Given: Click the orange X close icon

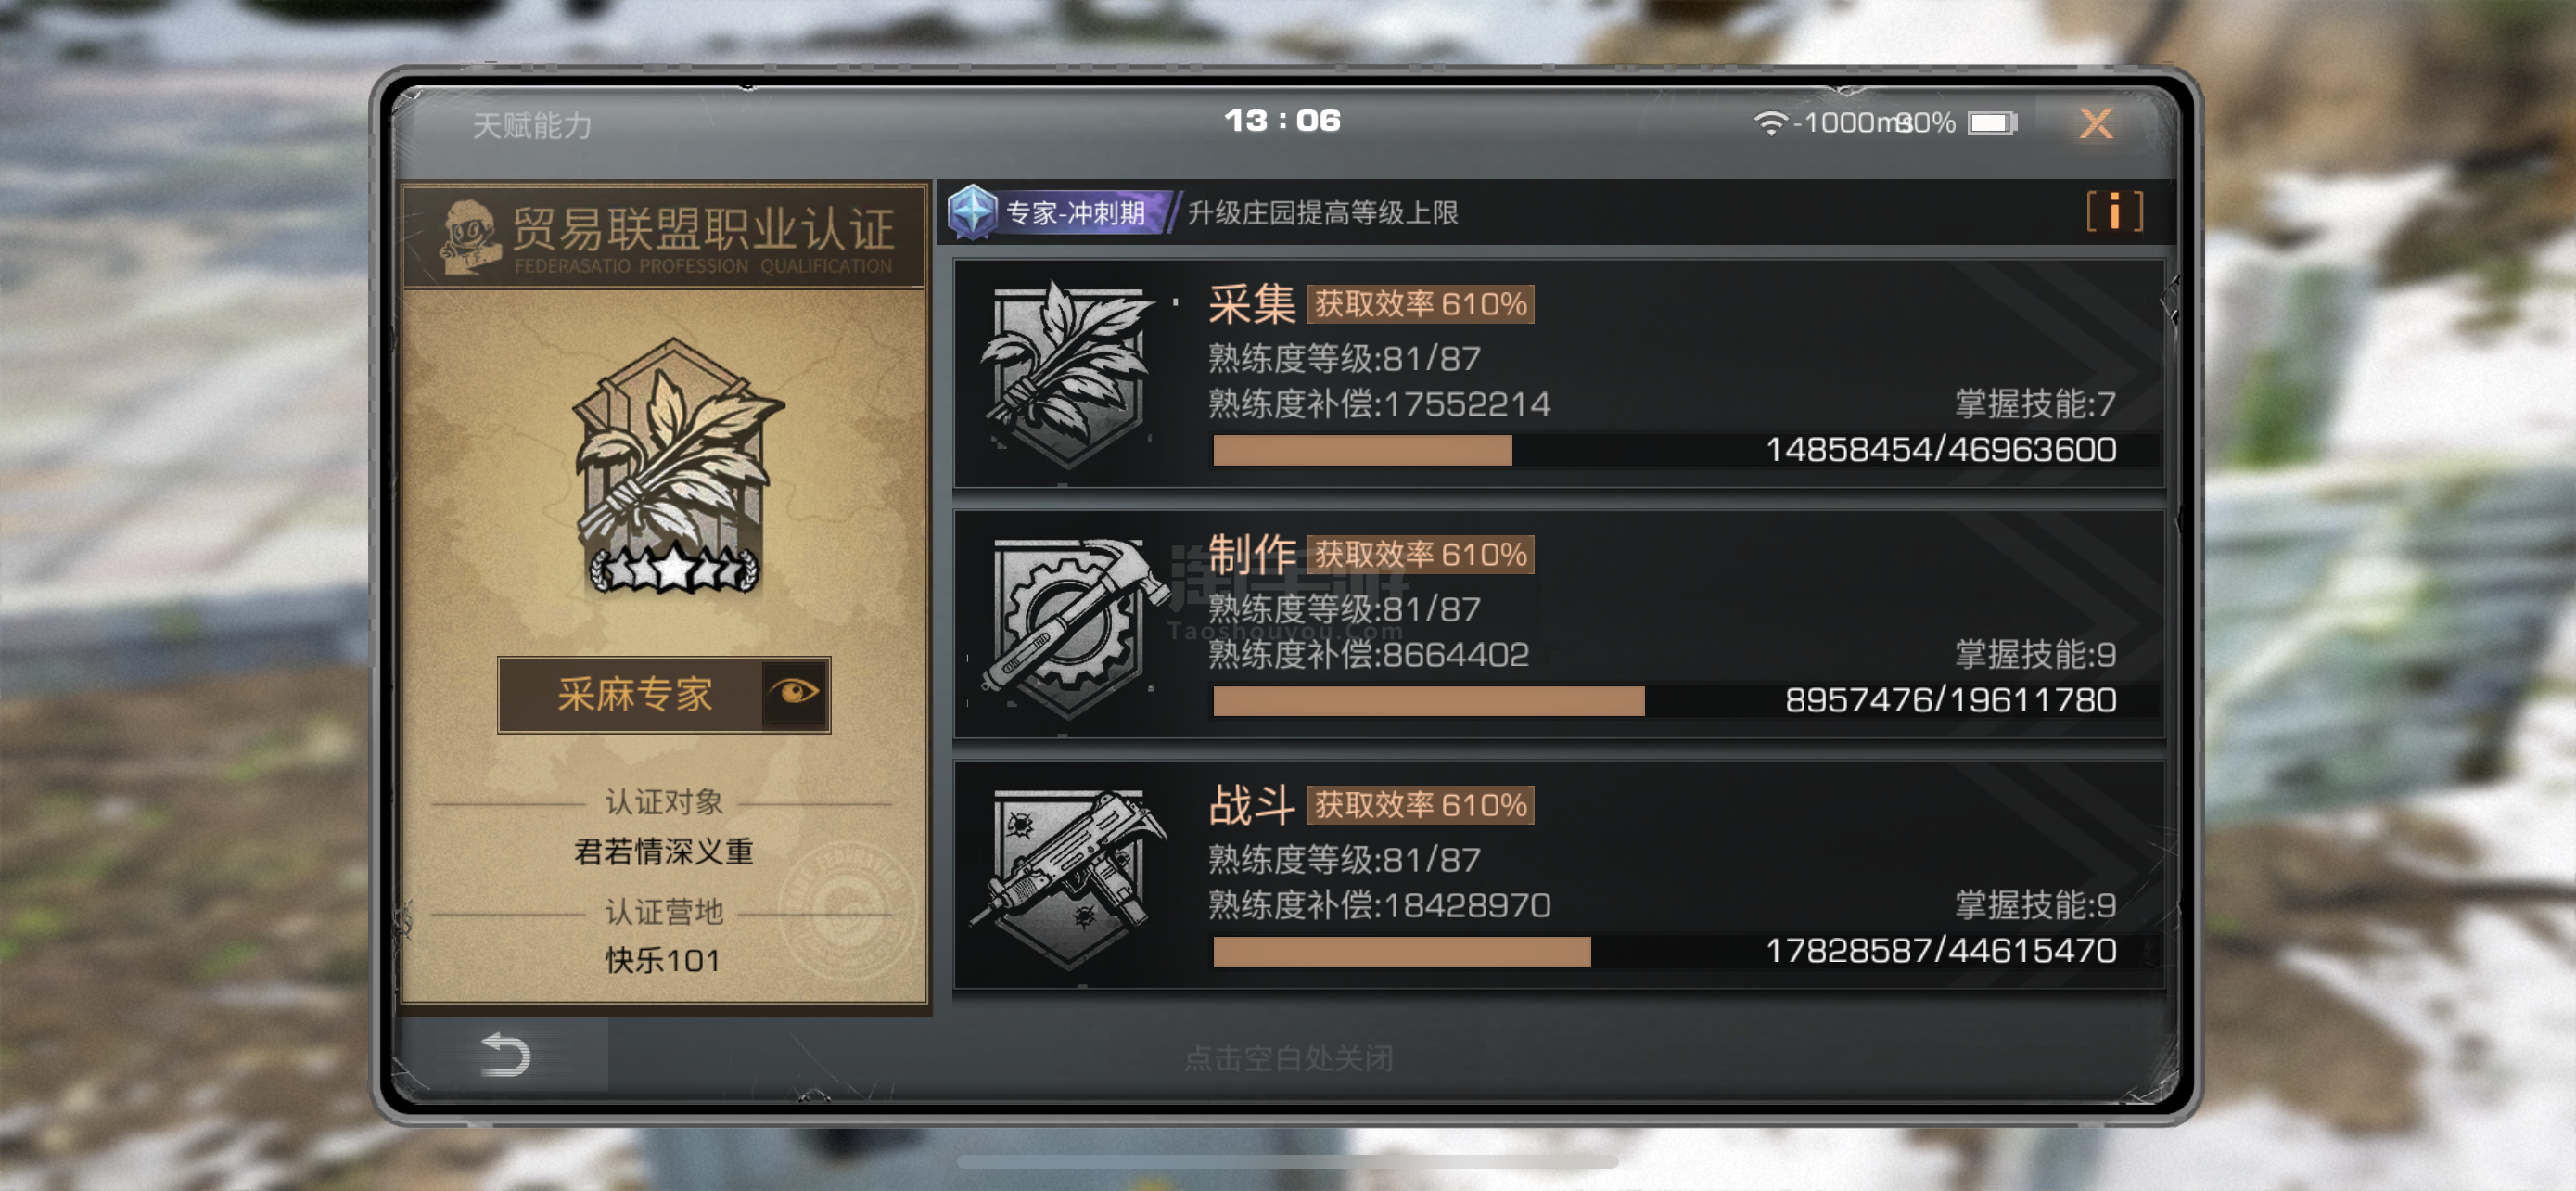Looking at the screenshot, I should [x=2095, y=124].
